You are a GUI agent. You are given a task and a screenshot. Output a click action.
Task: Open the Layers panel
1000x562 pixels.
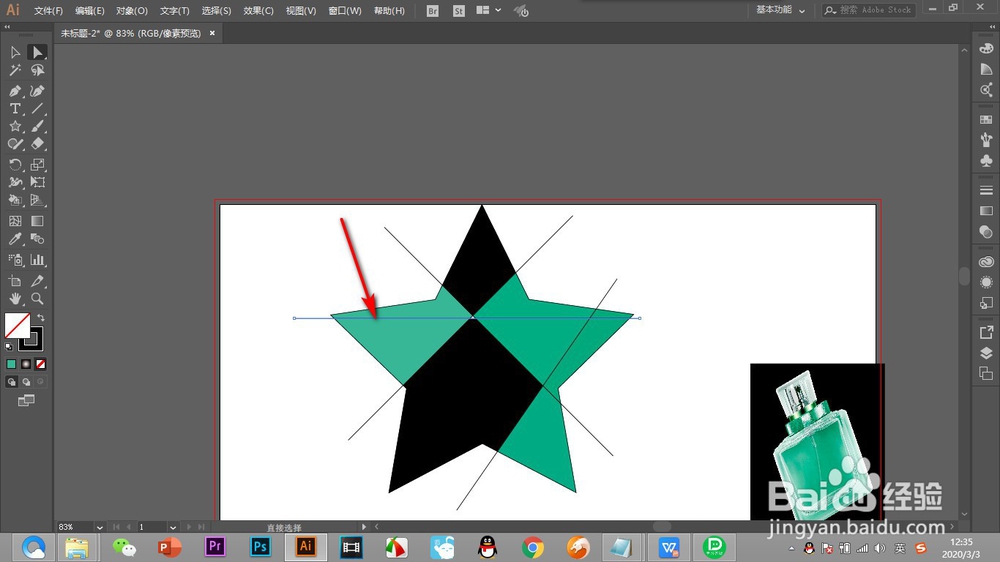pyautogui.click(x=986, y=353)
